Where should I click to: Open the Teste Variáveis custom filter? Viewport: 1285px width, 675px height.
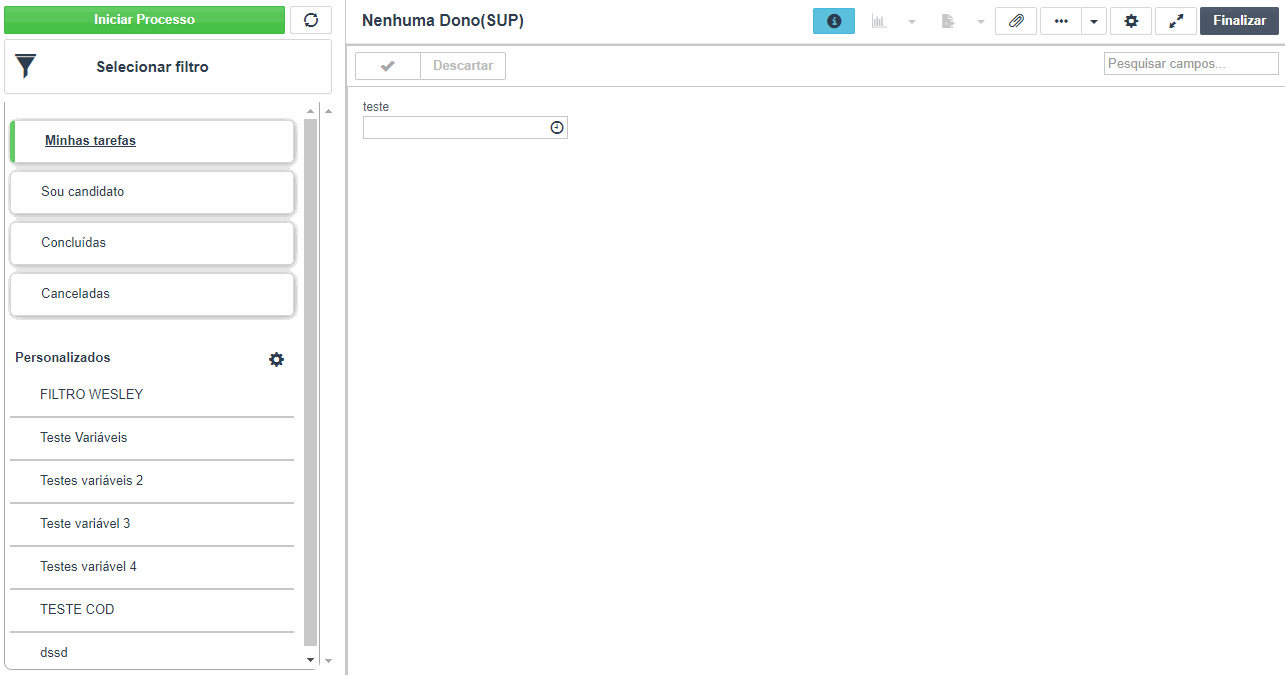click(x=152, y=438)
